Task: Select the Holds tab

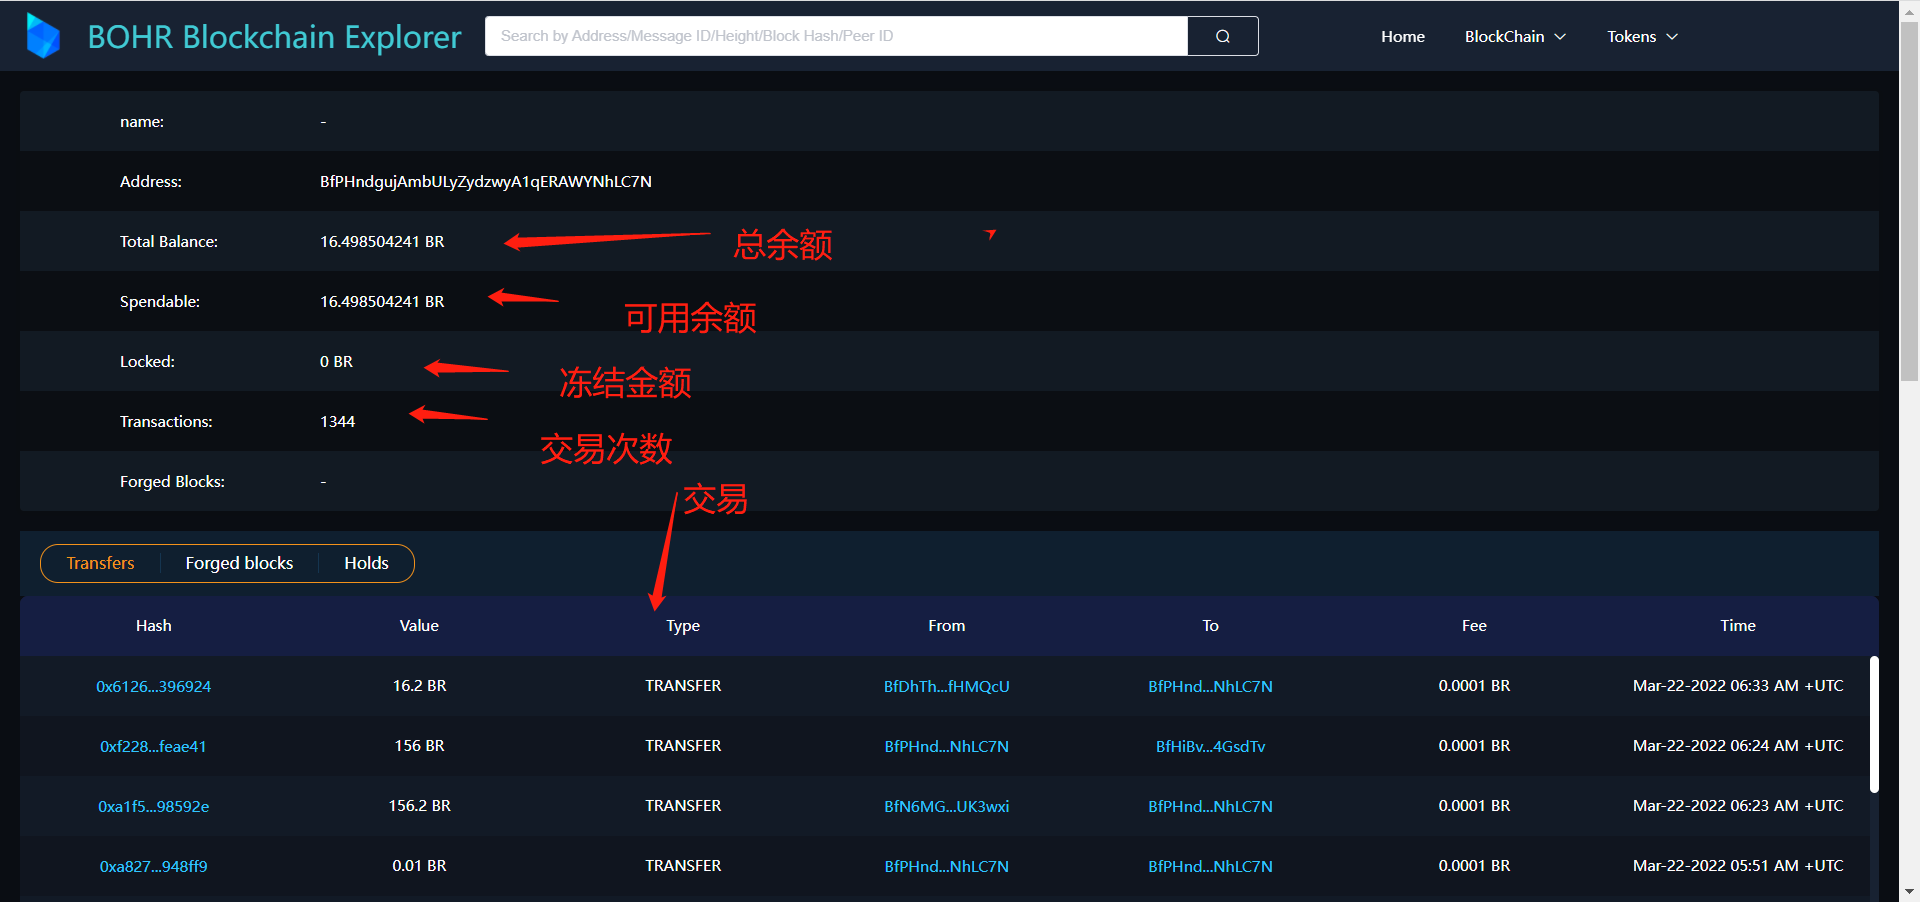Action: pos(366,563)
